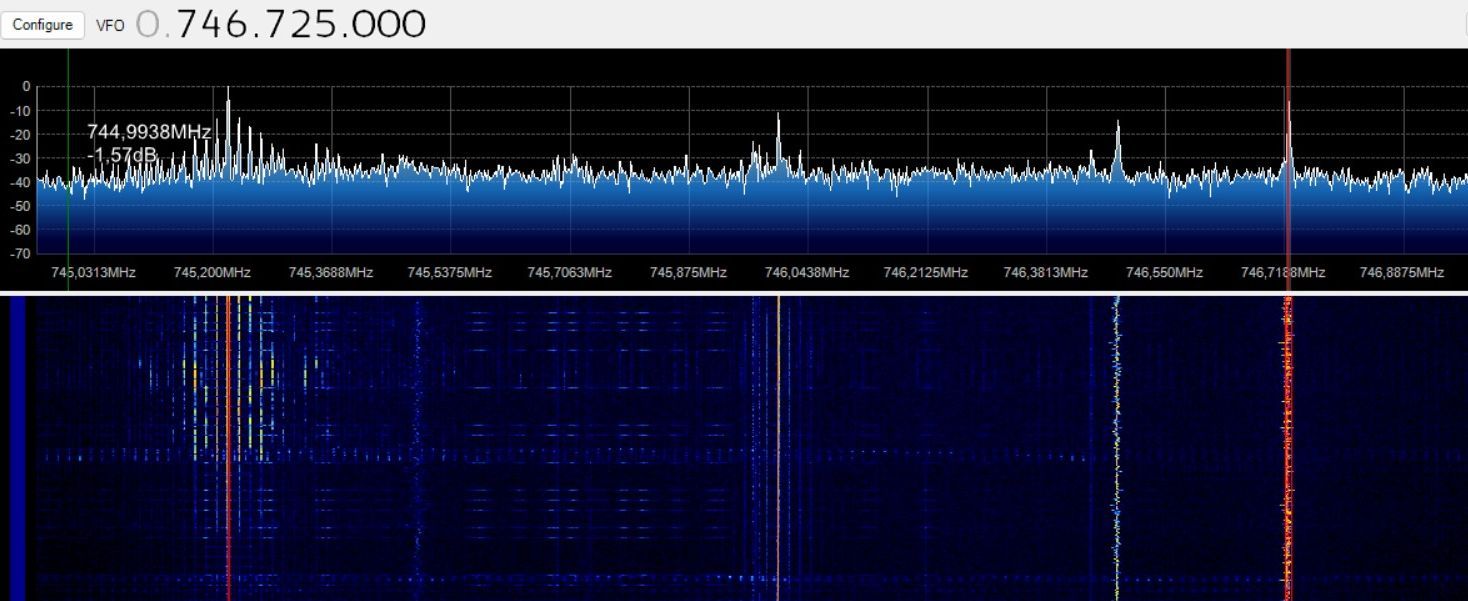Image resolution: width=1468 pixels, height=601 pixels.
Task: Click the 745,5375MHz frequency axis label
Action: 449,272
